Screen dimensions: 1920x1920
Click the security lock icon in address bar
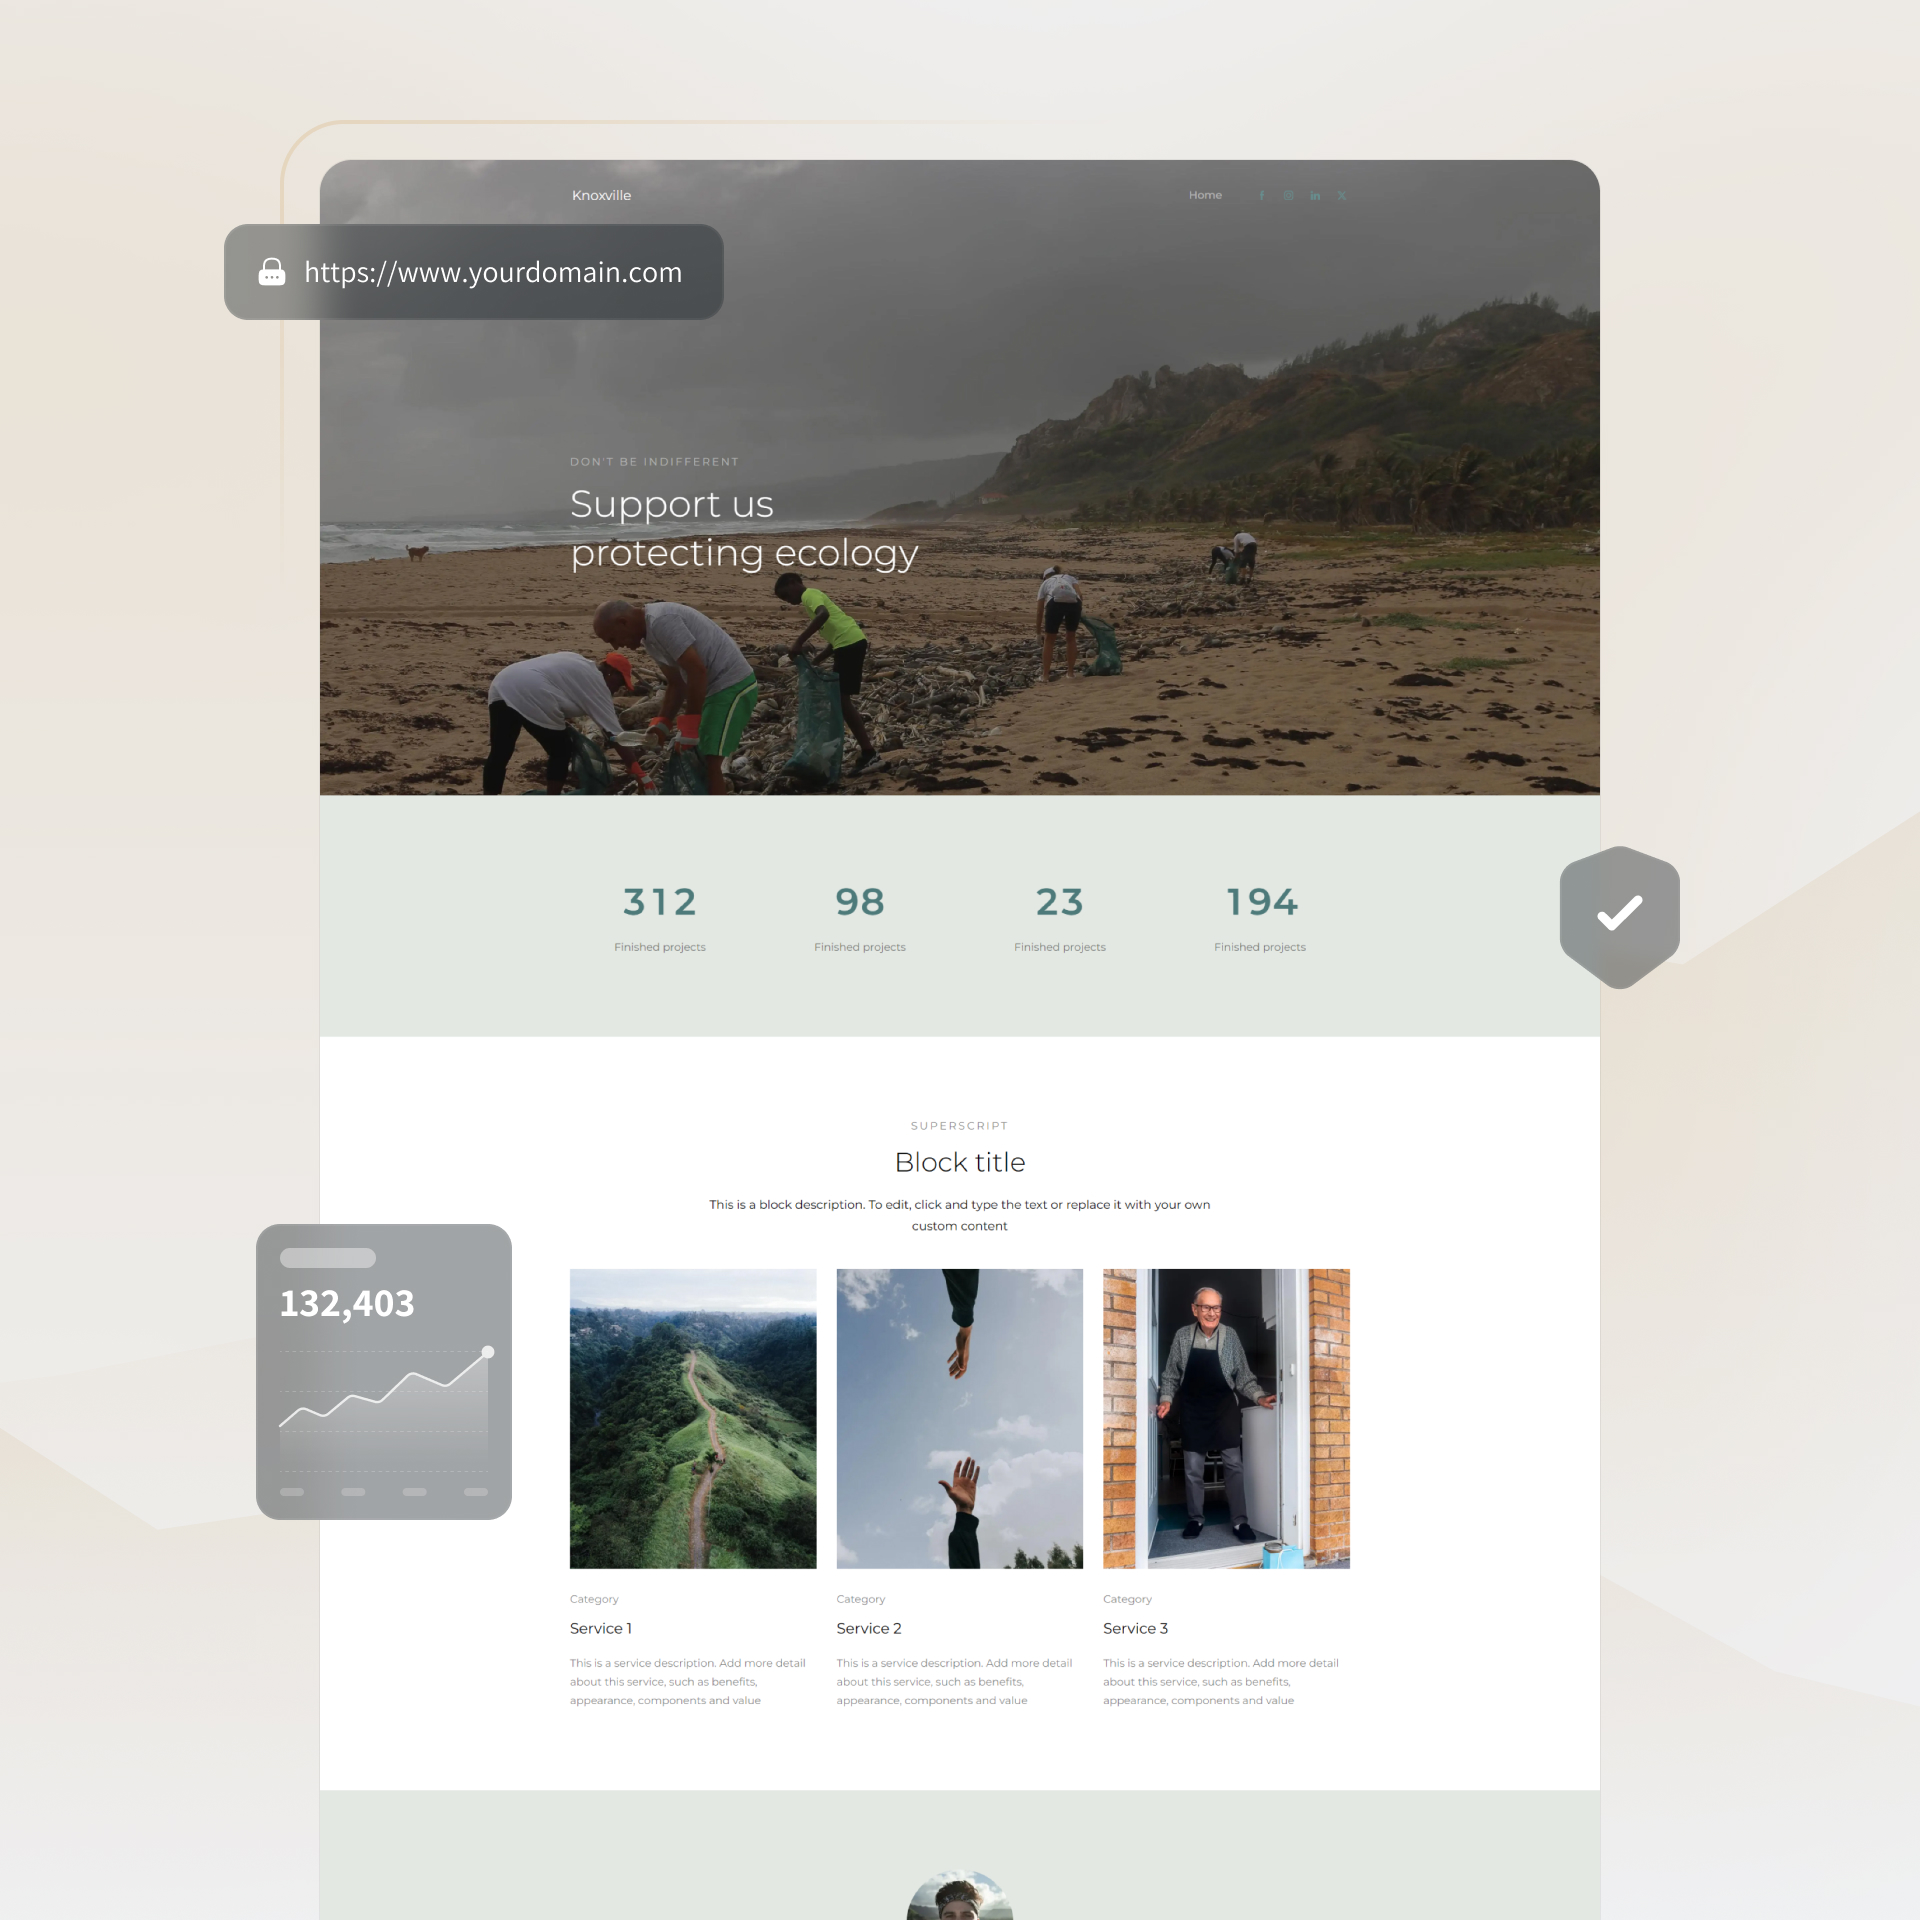tap(271, 271)
